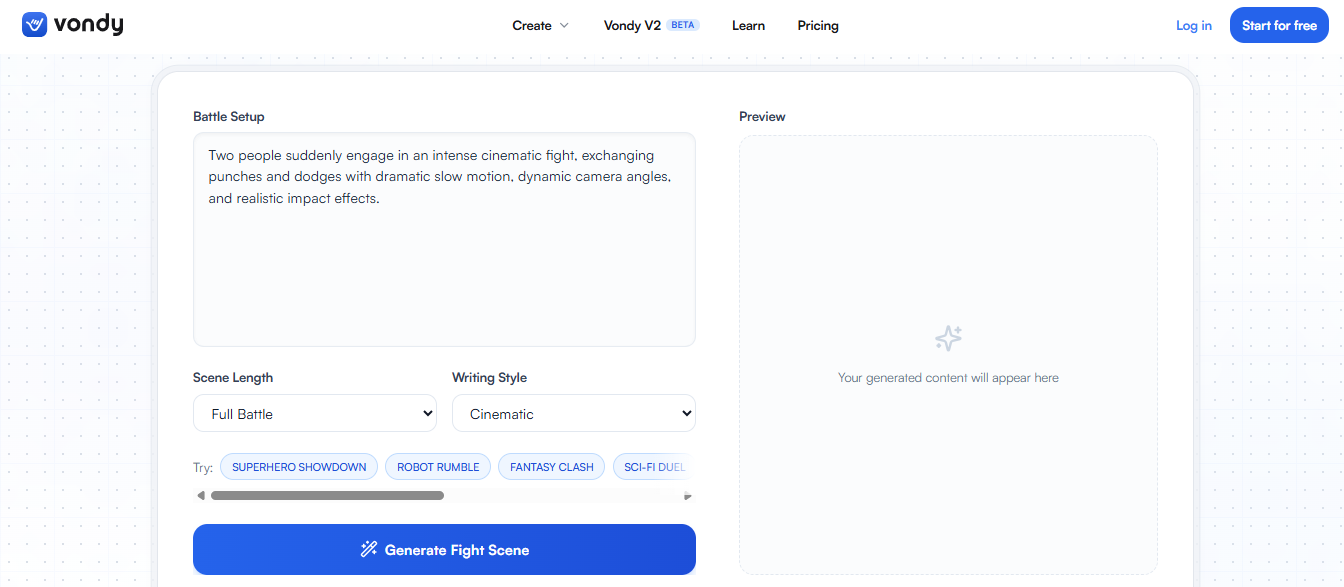Click the right arrow of suggestions scrollbar
Image resolution: width=1344 pixels, height=587 pixels.
tap(687, 496)
